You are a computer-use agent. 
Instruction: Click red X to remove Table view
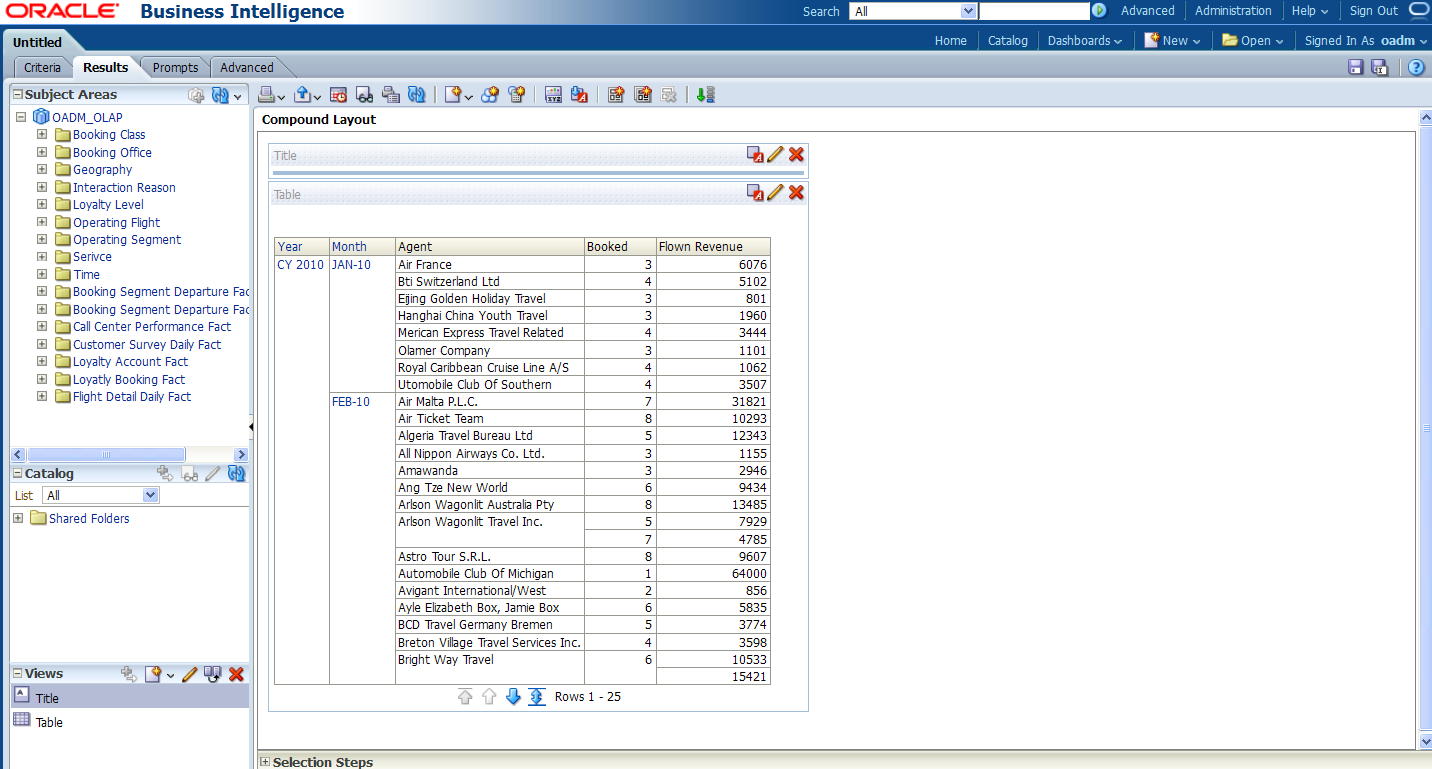click(796, 192)
